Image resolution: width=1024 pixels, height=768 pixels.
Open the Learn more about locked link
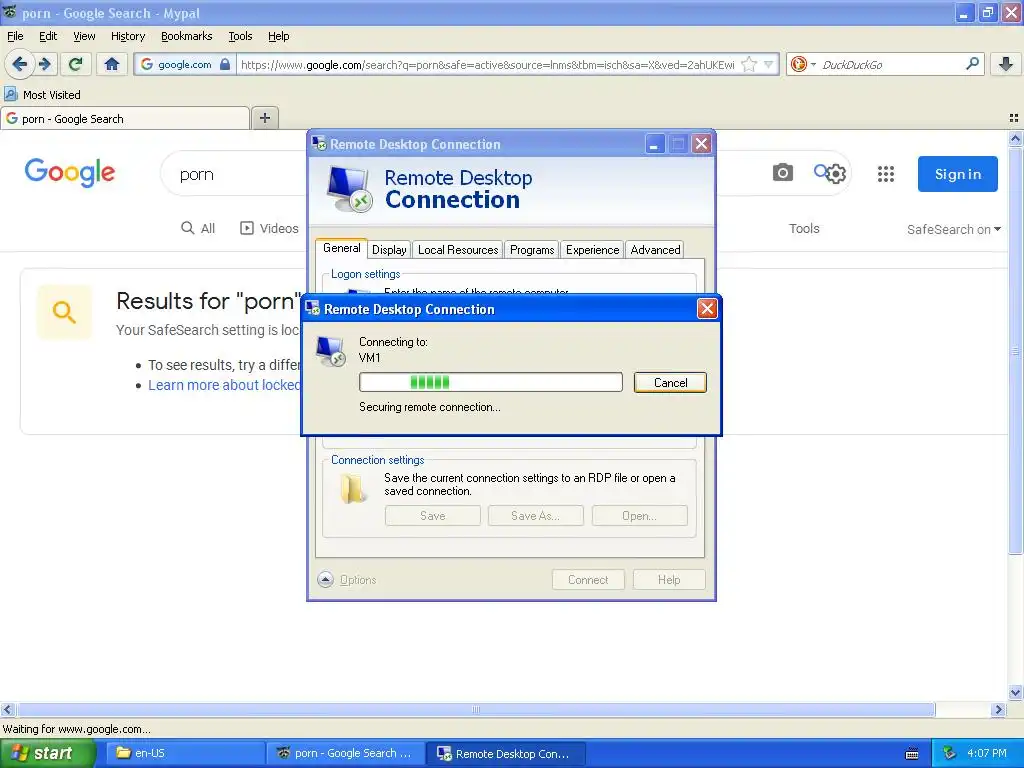pos(224,385)
